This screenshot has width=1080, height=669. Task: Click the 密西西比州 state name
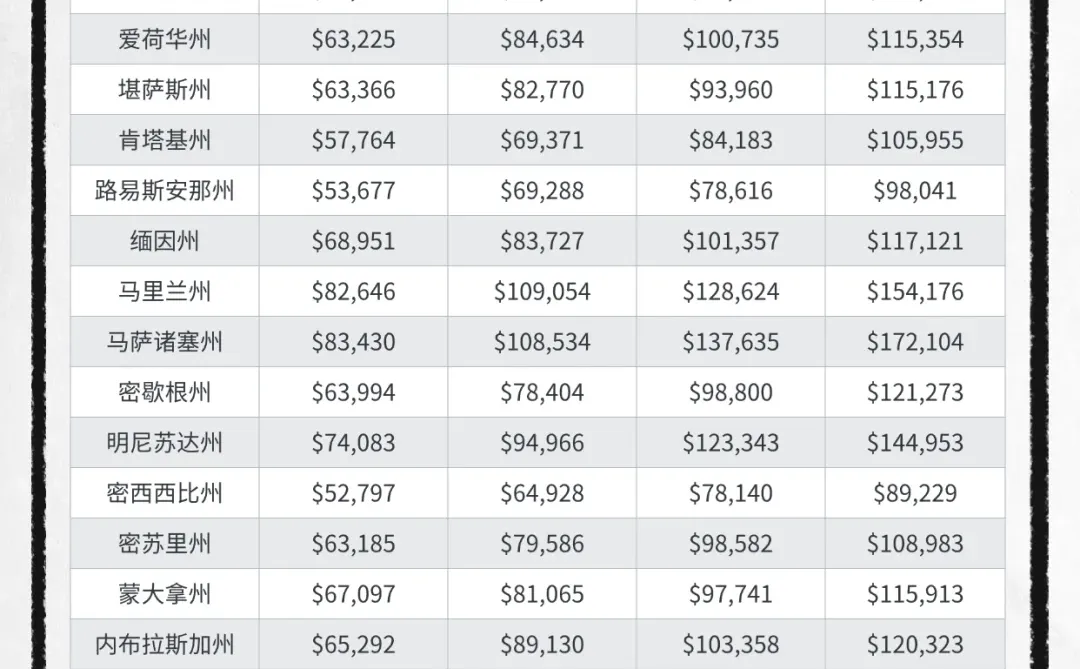point(165,493)
